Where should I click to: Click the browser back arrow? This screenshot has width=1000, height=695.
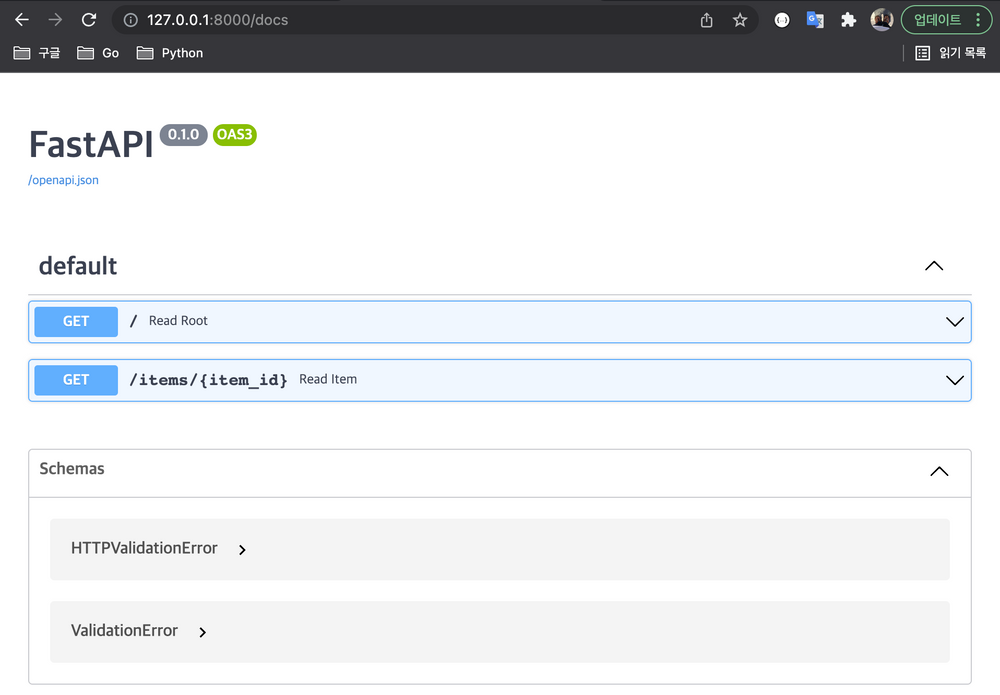(22, 20)
